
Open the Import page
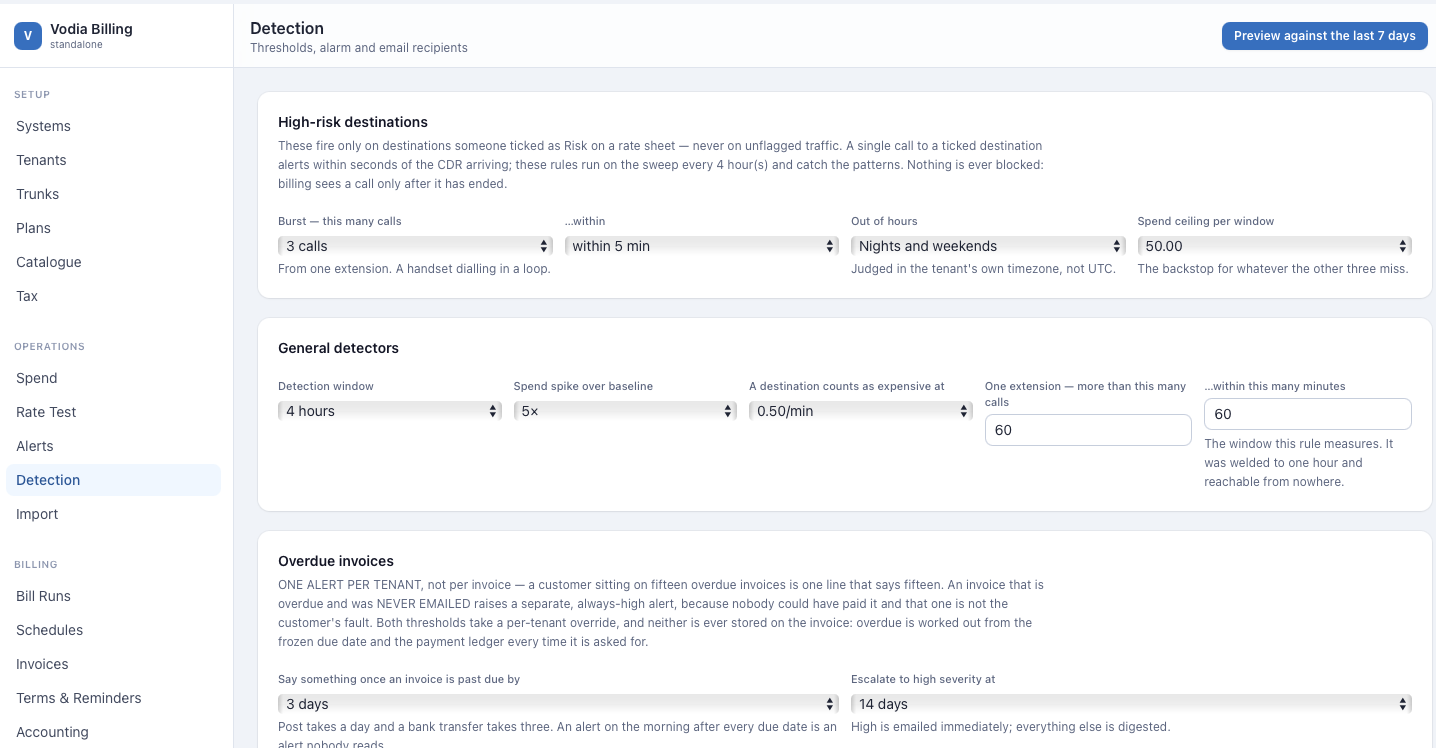(x=113, y=514)
